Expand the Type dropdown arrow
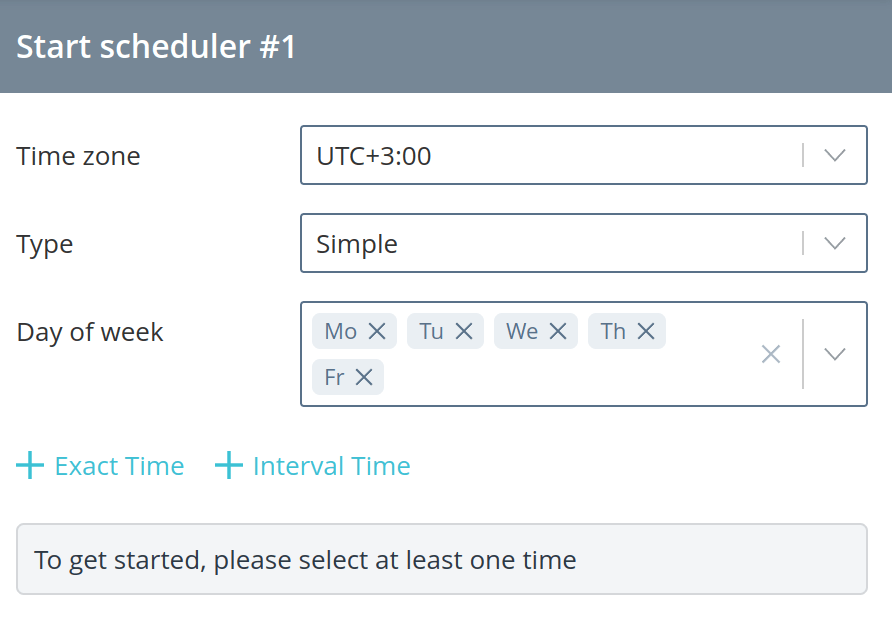The image size is (892, 634). pyautogui.click(x=835, y=244)
